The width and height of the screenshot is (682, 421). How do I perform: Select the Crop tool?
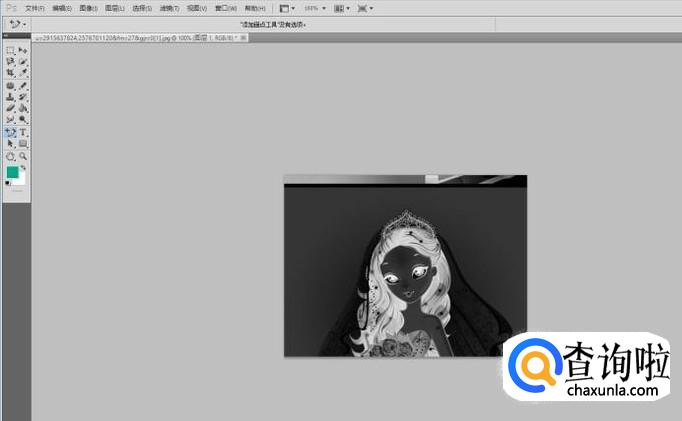point(10,73)
